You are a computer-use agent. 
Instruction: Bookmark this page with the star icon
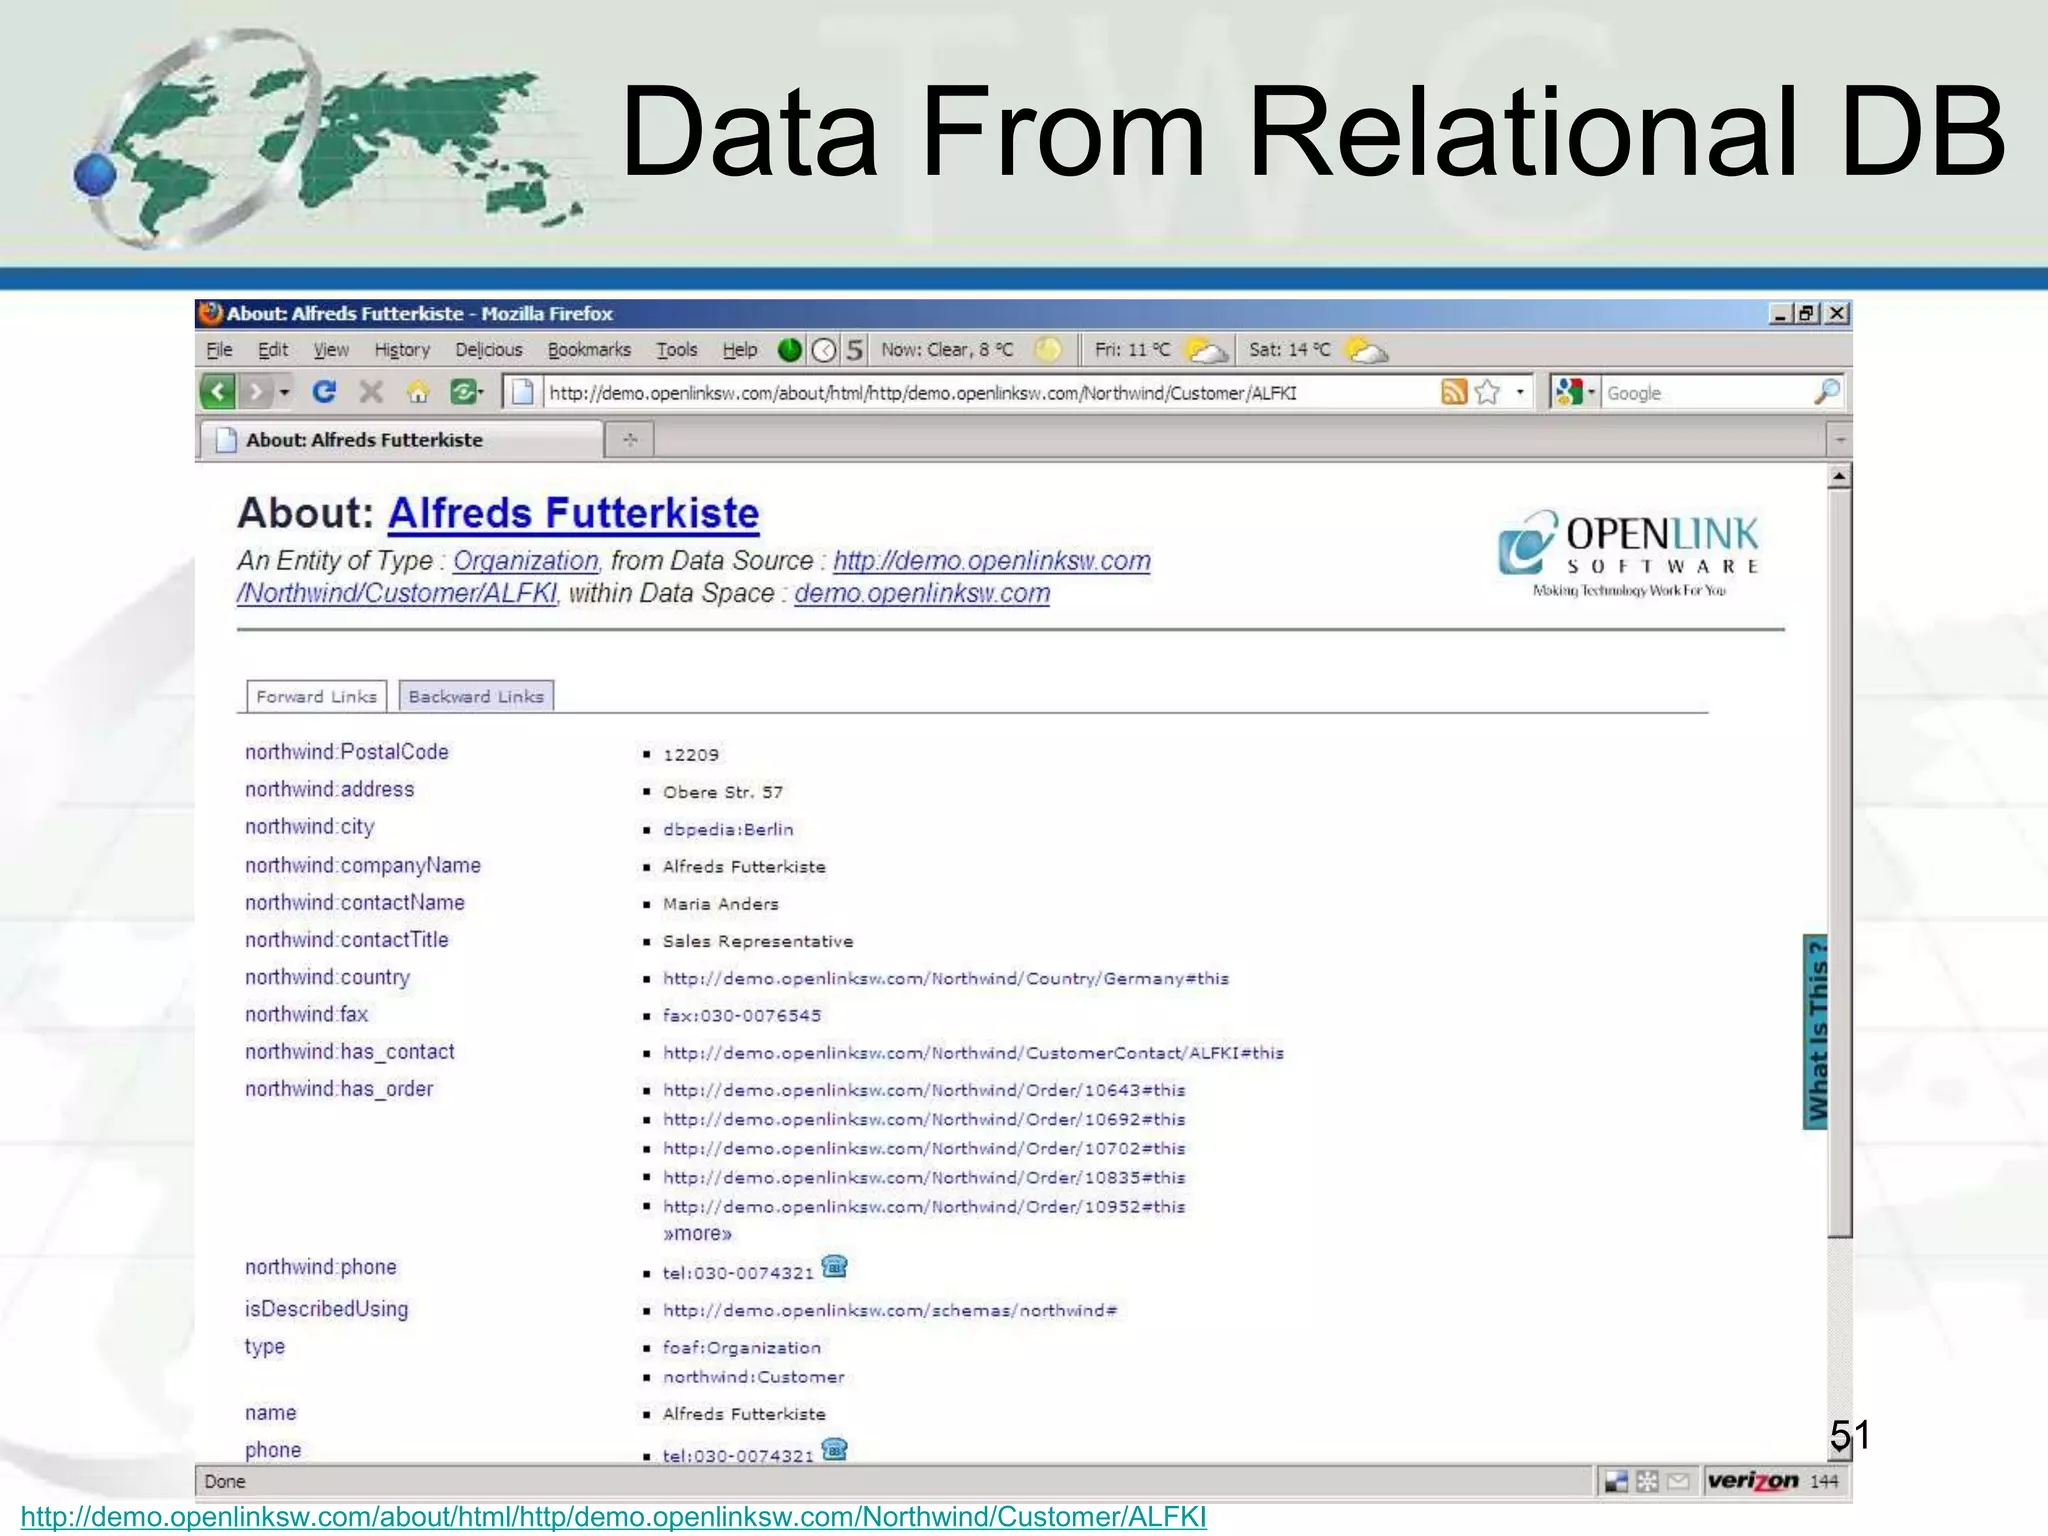tap(1488, 392)
